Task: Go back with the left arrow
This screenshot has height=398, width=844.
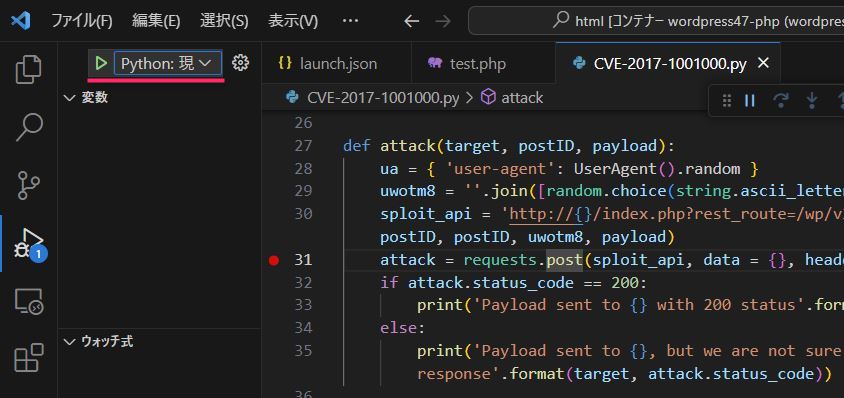Action: point(411,21)
